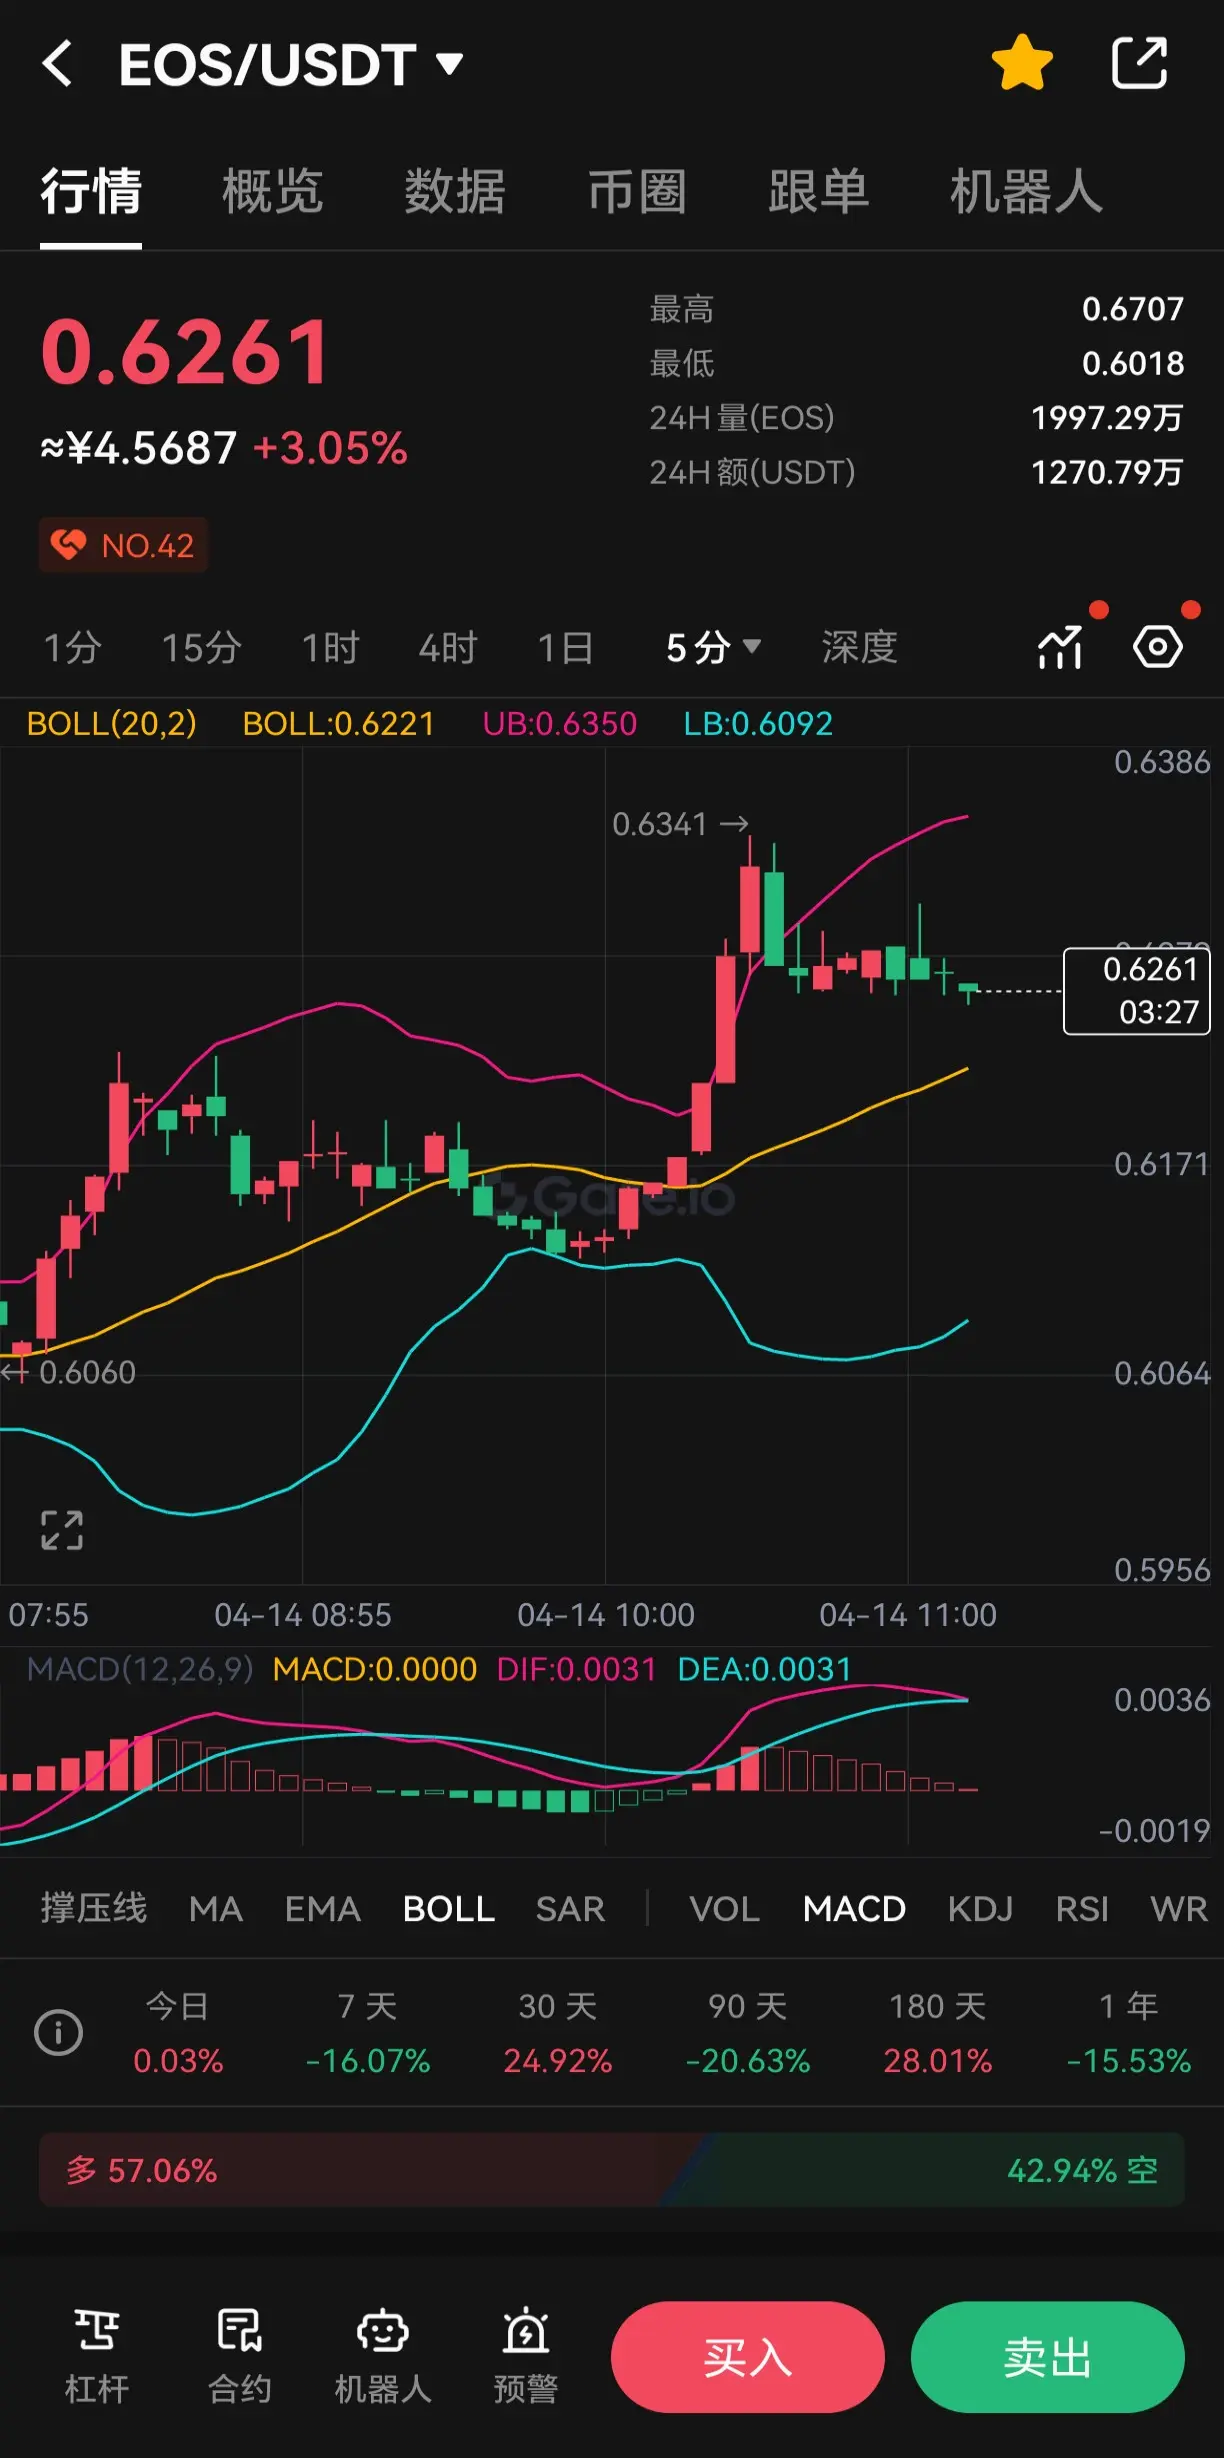Tap the 最高 value 0.6707

(1133, 309)
